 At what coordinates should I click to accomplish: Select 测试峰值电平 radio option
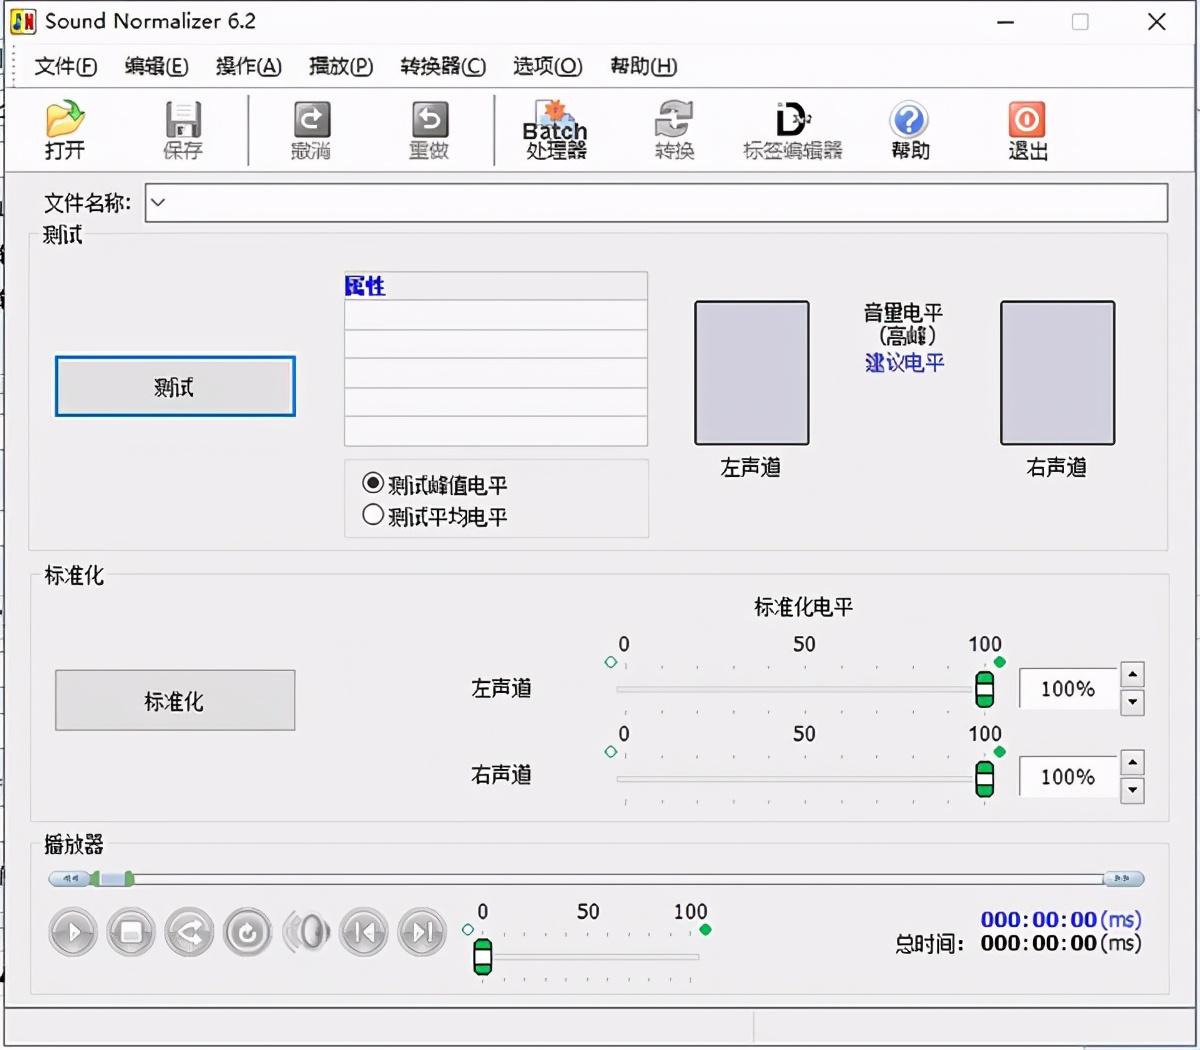coord(373,484)
